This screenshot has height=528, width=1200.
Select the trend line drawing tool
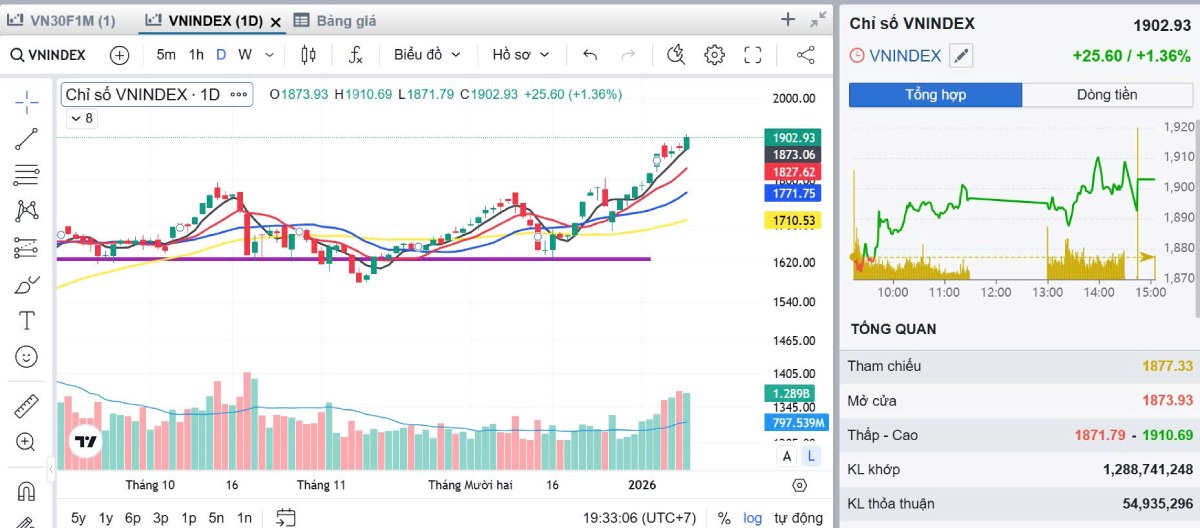[27, 139]
